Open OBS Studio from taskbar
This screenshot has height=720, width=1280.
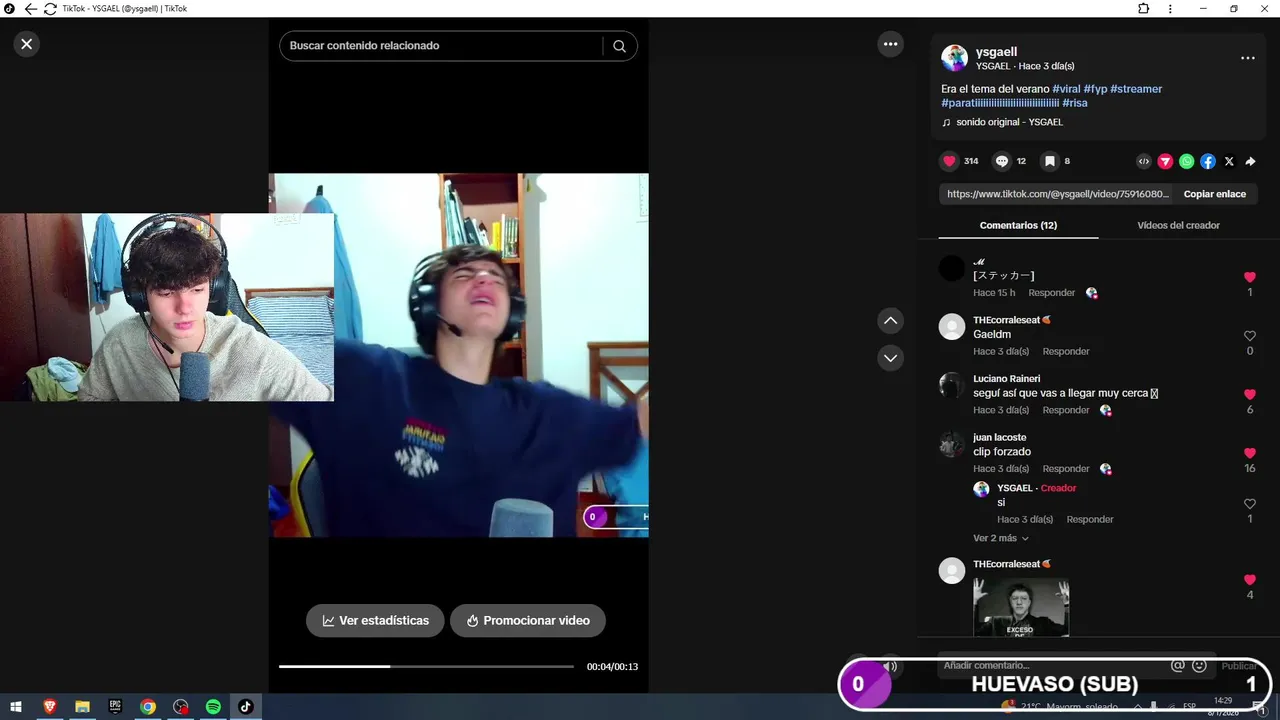coord(180,707)
